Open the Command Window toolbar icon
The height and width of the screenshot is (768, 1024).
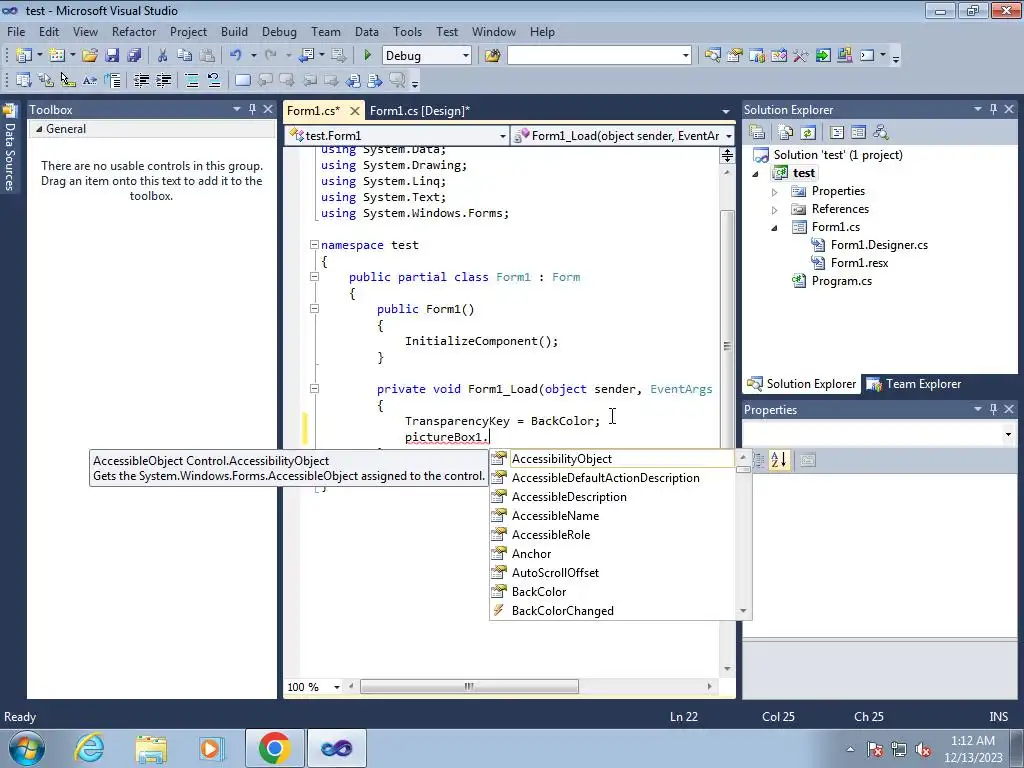(x=867, y=56)
